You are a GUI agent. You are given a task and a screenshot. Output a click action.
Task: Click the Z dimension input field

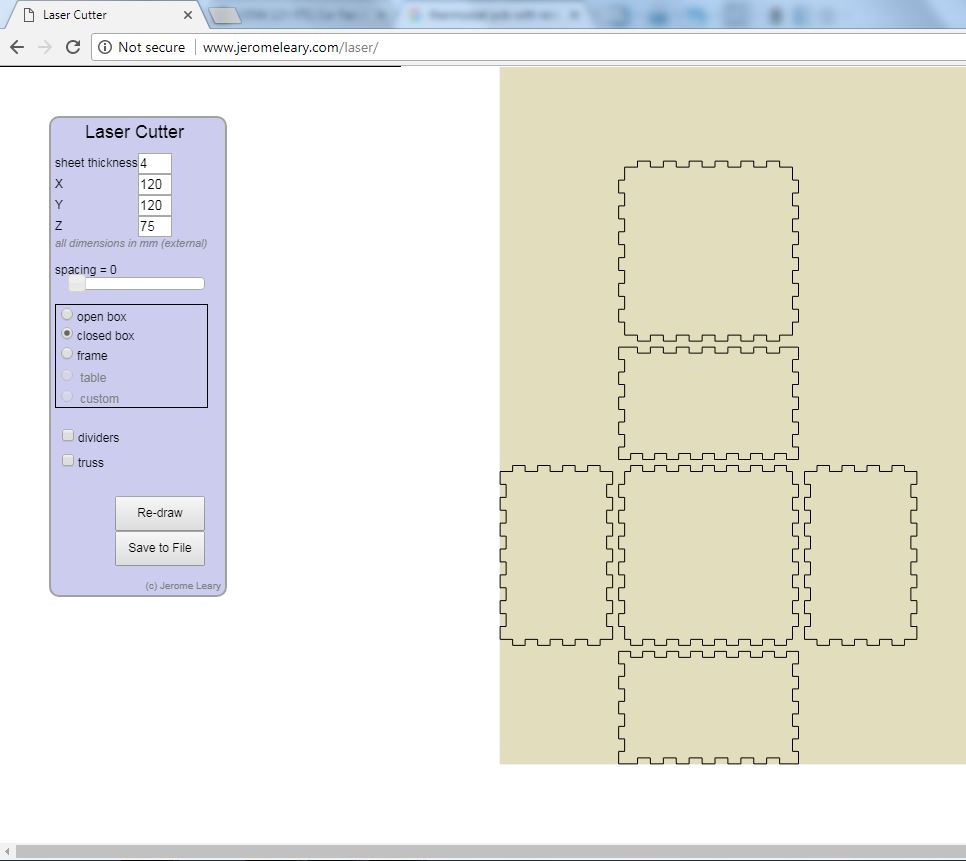(x=154, y=226)
